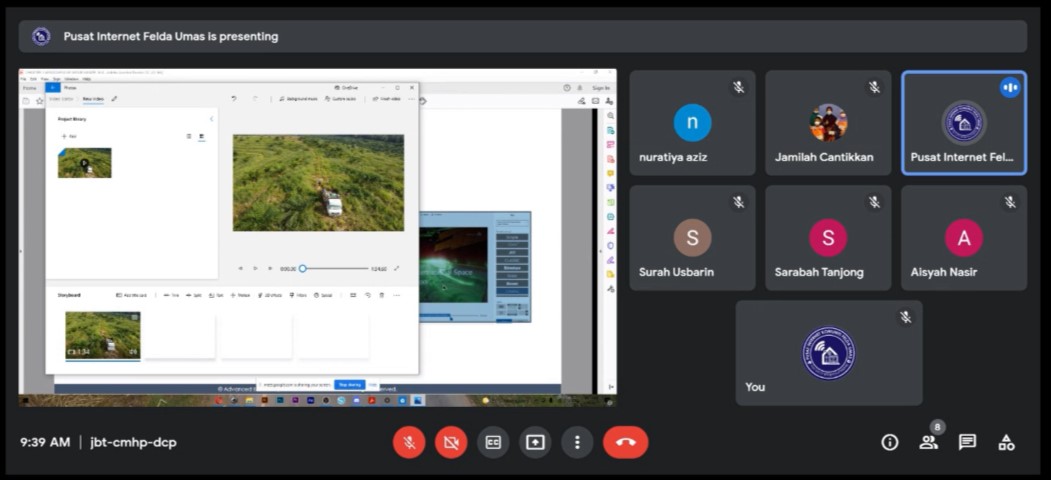Leave the call with the red hang-up button
1051x480 pixels.
pyautogui.click(x=626, y=442)
